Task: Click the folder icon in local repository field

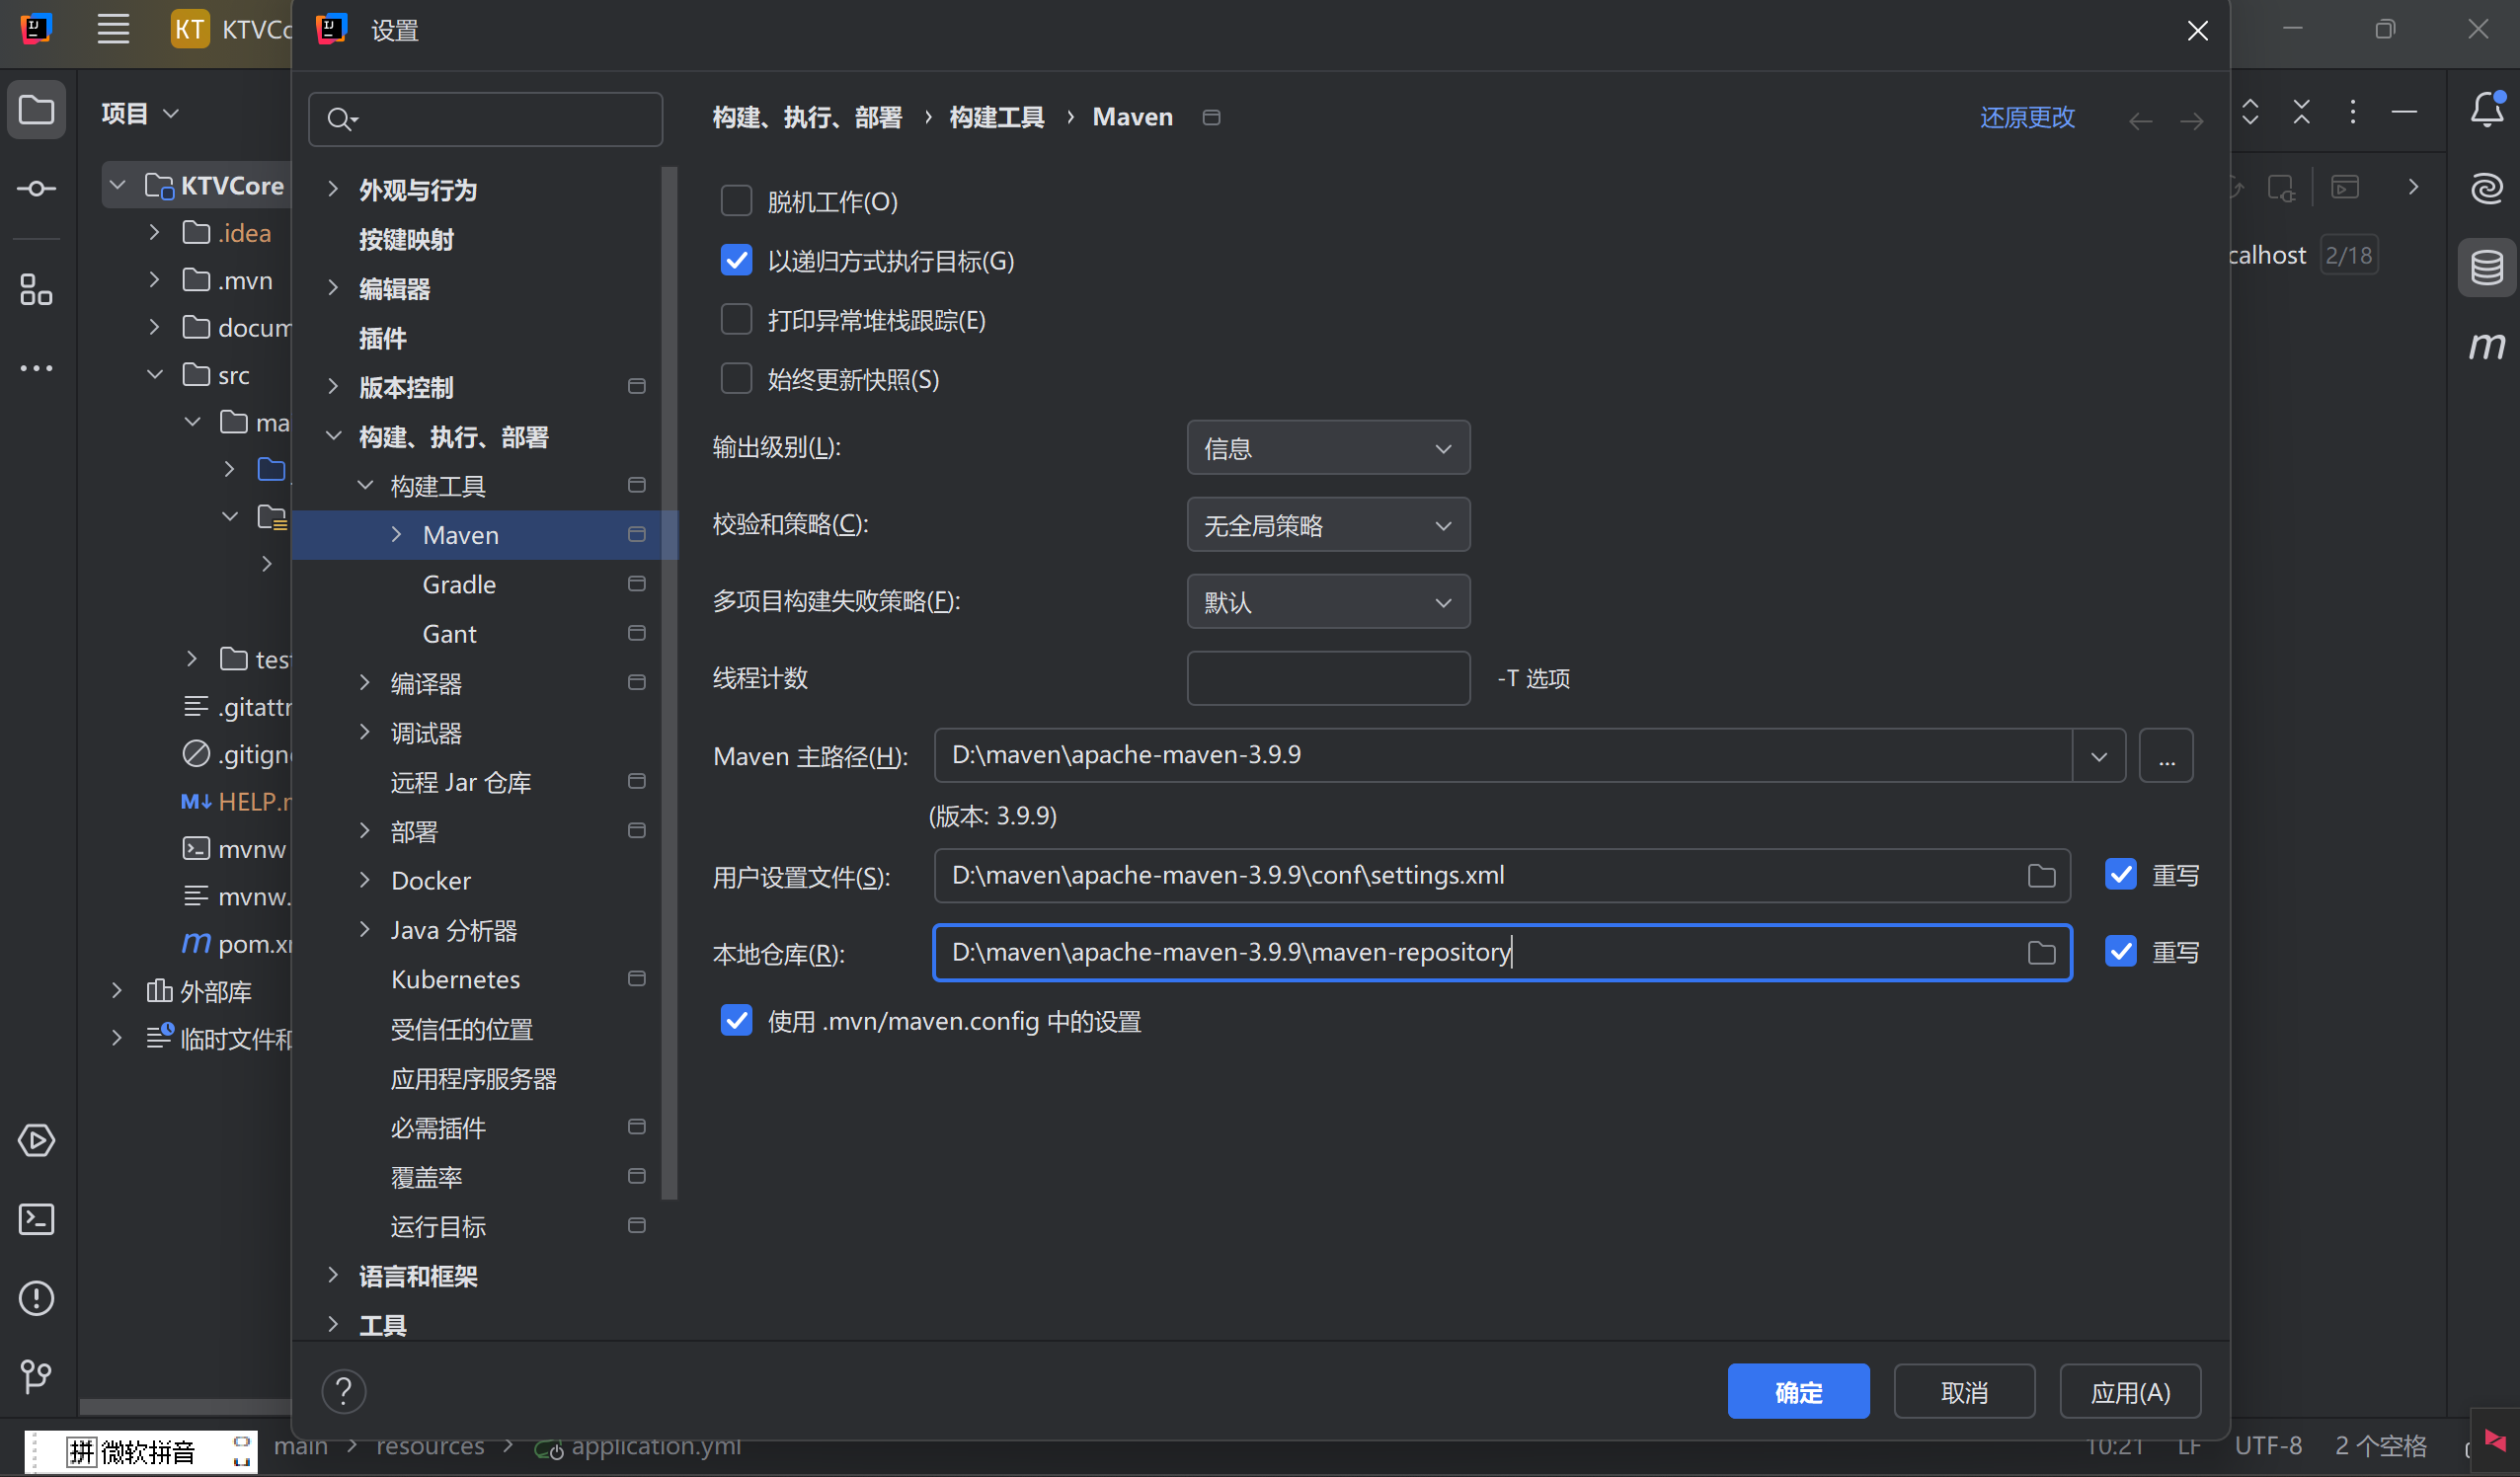Action: [2041, 953]
